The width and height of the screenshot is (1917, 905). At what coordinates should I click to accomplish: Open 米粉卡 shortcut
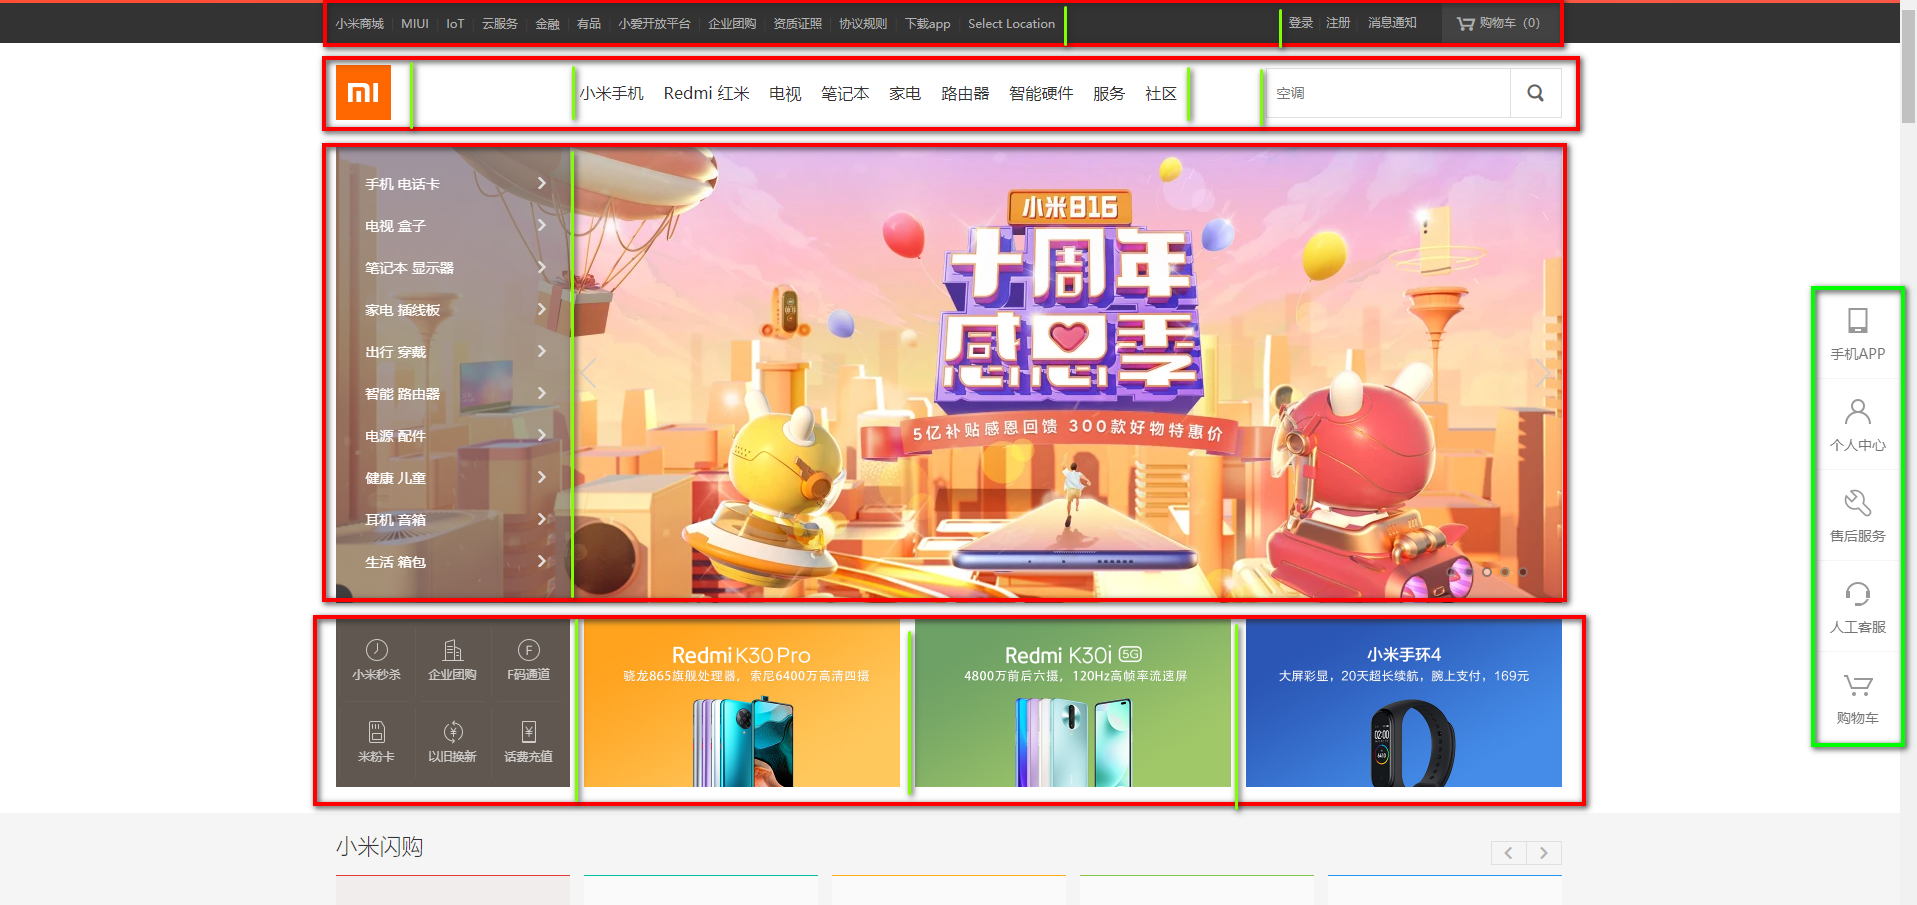376,742
